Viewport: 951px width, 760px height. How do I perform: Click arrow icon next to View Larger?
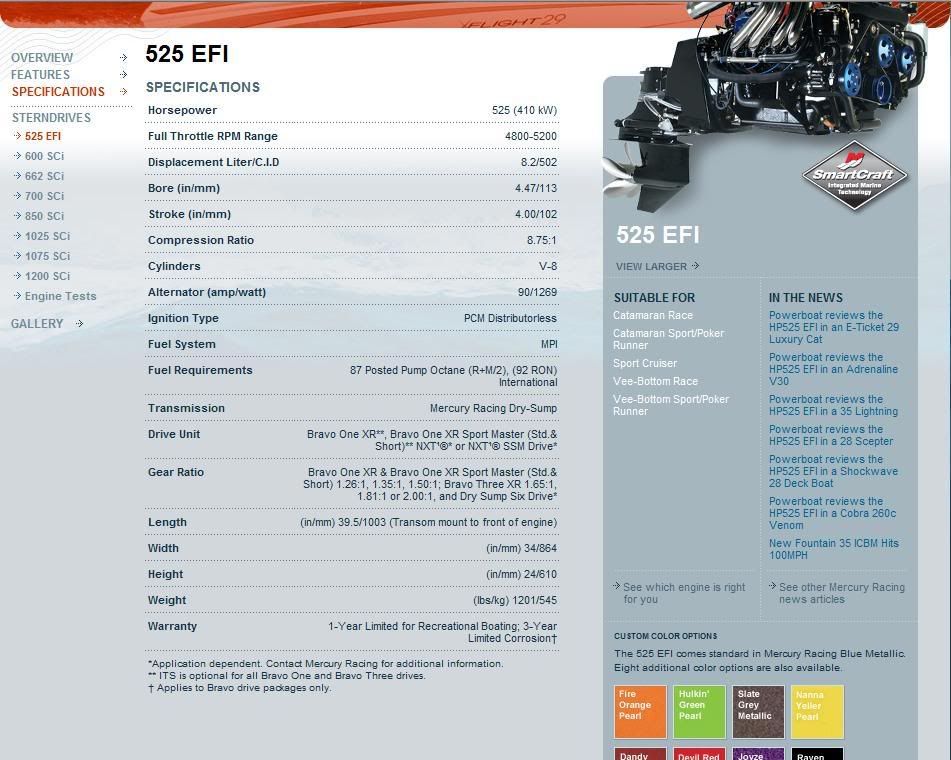pyautogui.click(x=695, y=266)
